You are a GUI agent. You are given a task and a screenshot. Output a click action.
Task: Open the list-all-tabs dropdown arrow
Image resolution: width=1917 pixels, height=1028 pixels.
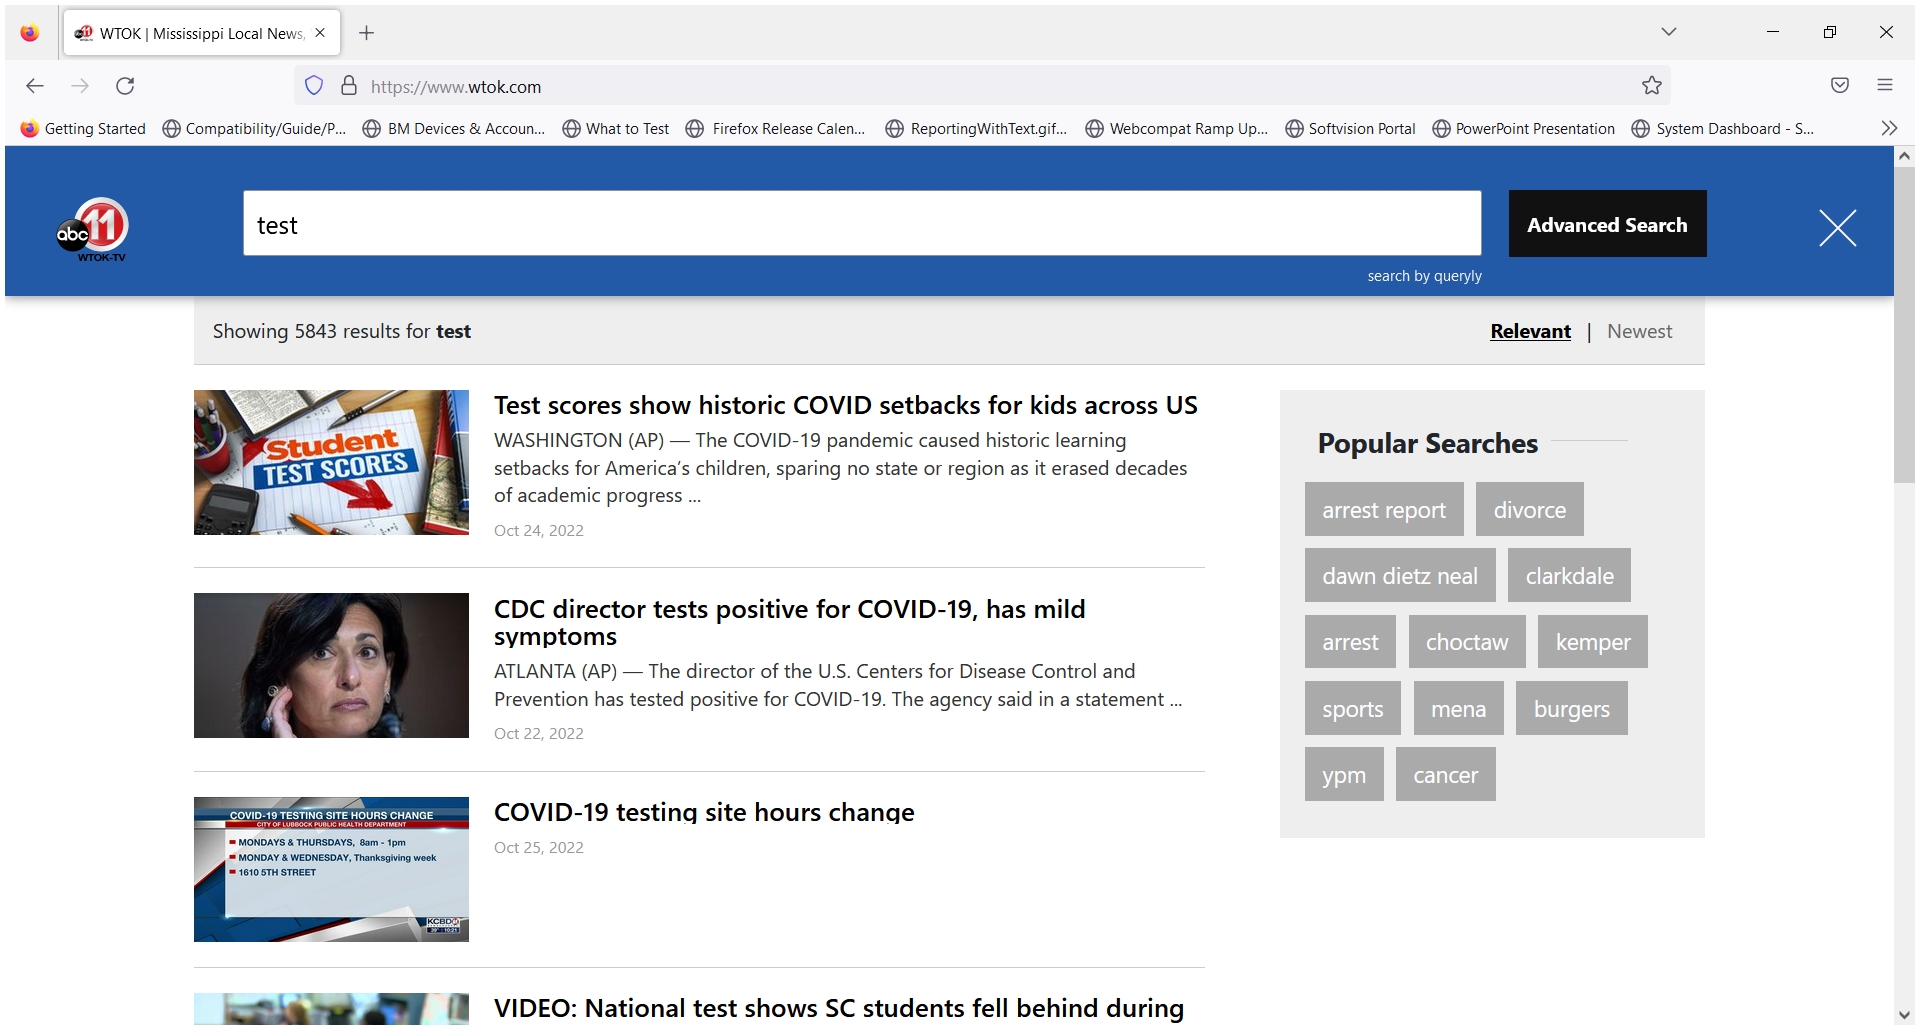pyautogui.click(x=1668, y=31)
